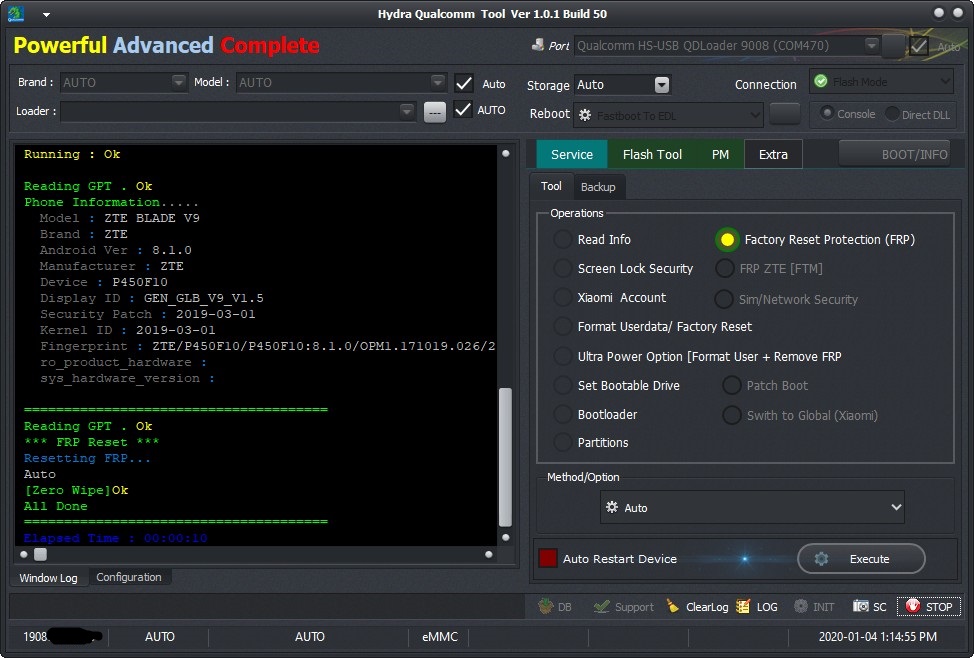The width and height of the screenshot is (974, 658).
Task: Browse loader file with ellipsis button
Action: (435, 112)
